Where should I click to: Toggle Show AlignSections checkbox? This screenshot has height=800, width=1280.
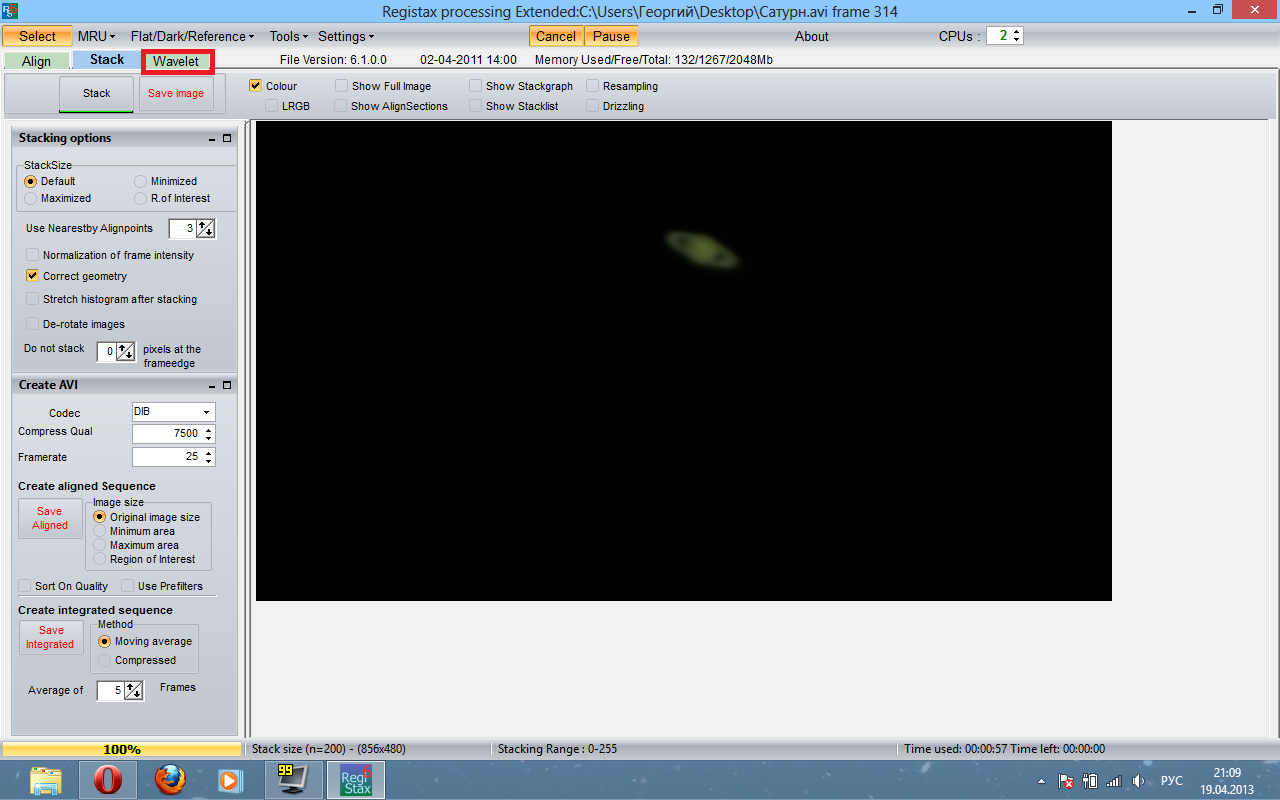341,105
